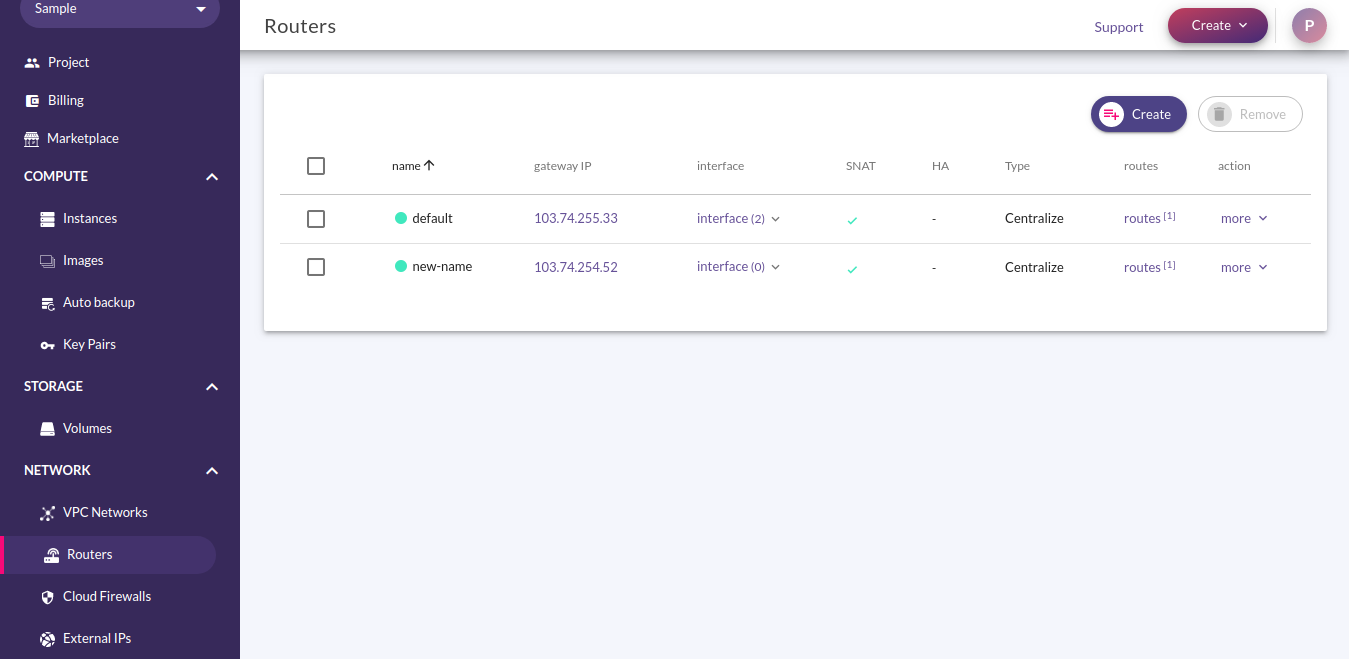Open VPC Networks in sidebar
The image size is (1349, 659).
(105, 512)
